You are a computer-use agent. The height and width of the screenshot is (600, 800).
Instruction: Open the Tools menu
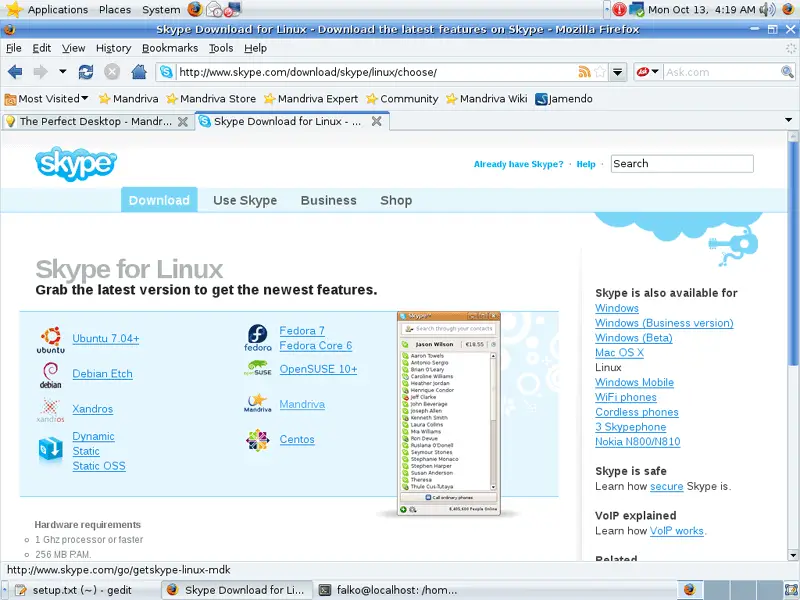point(221,48)
